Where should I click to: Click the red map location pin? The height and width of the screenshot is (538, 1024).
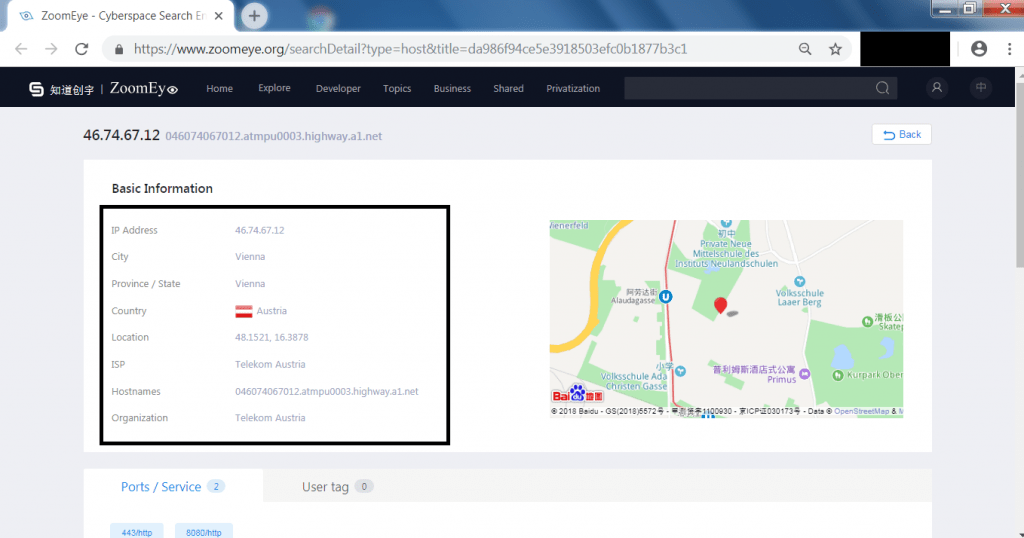pyautogui.click(x=720, y=305)
